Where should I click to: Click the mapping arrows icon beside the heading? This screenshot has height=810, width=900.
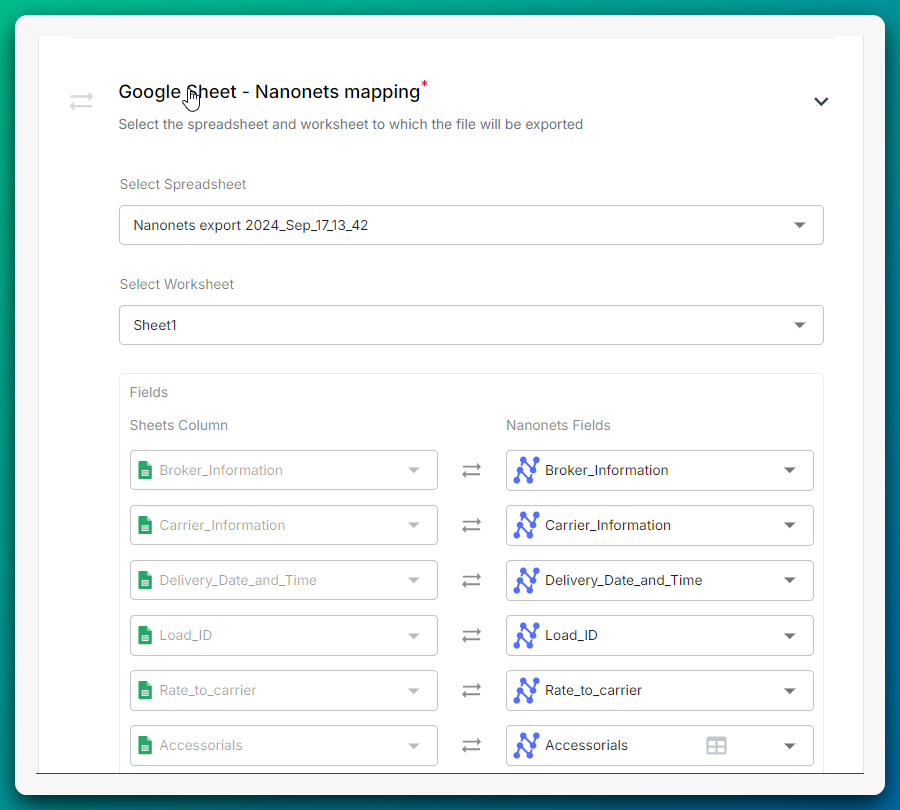[x=82, y=102]
